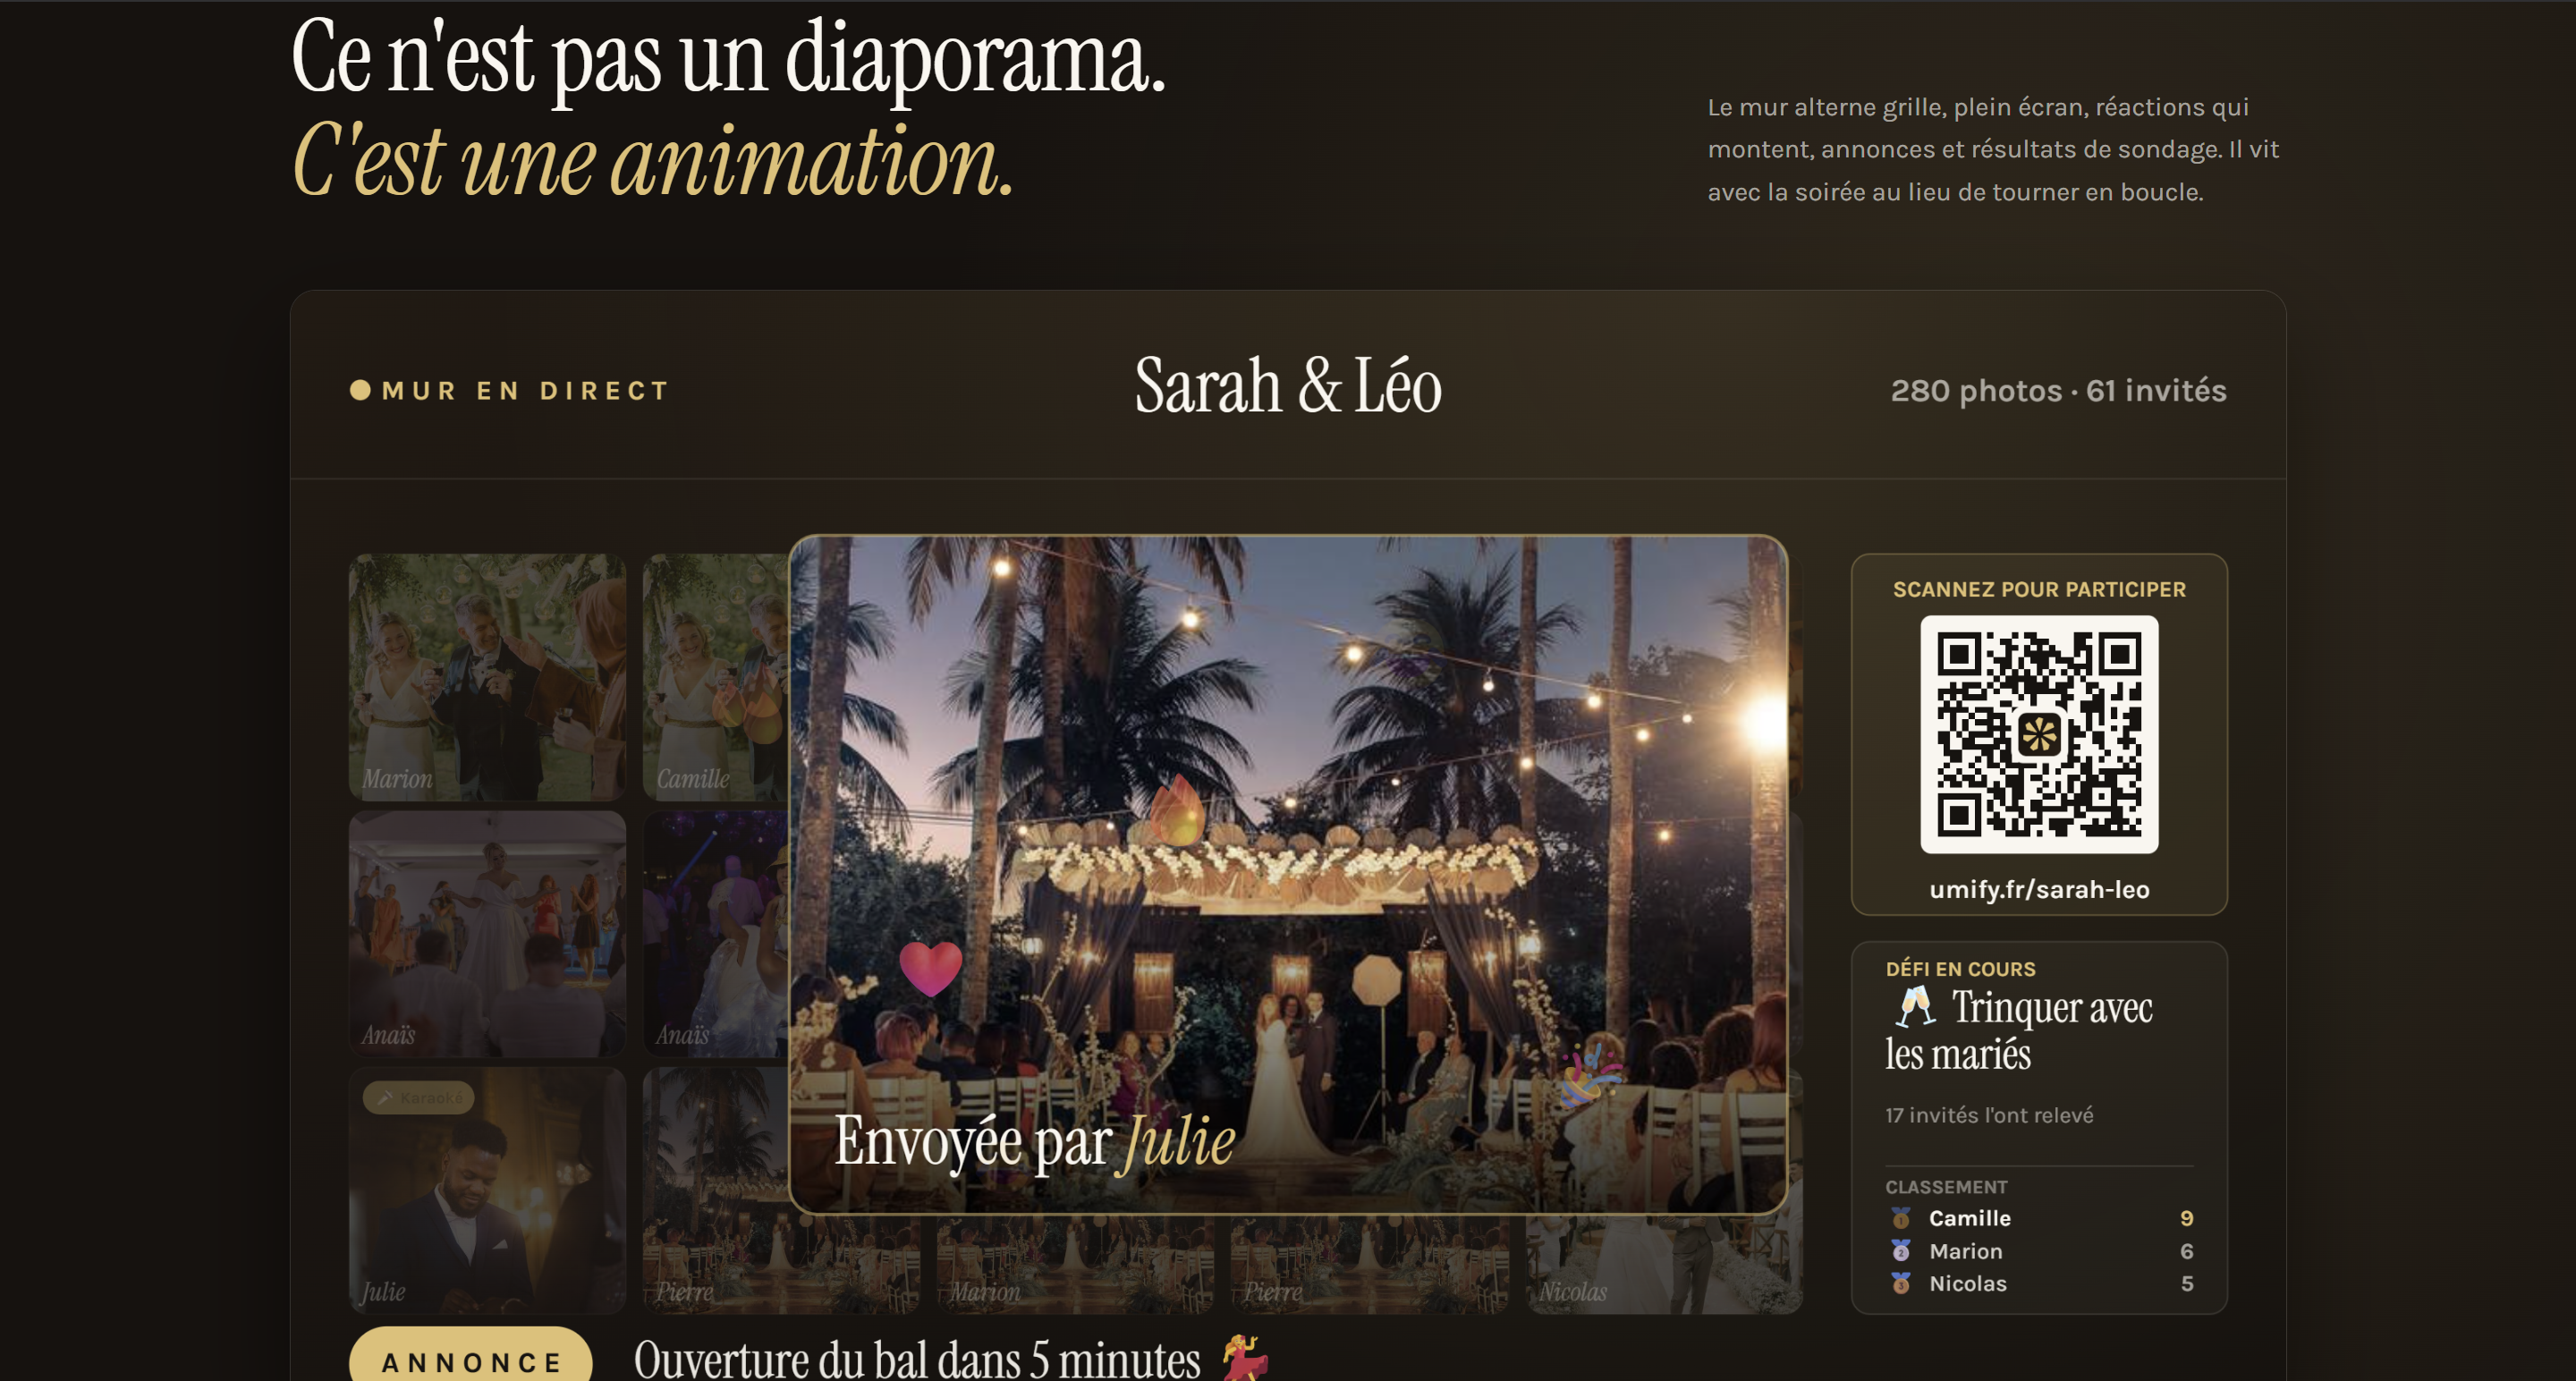Open Camille's photo thumbnail

716,677
